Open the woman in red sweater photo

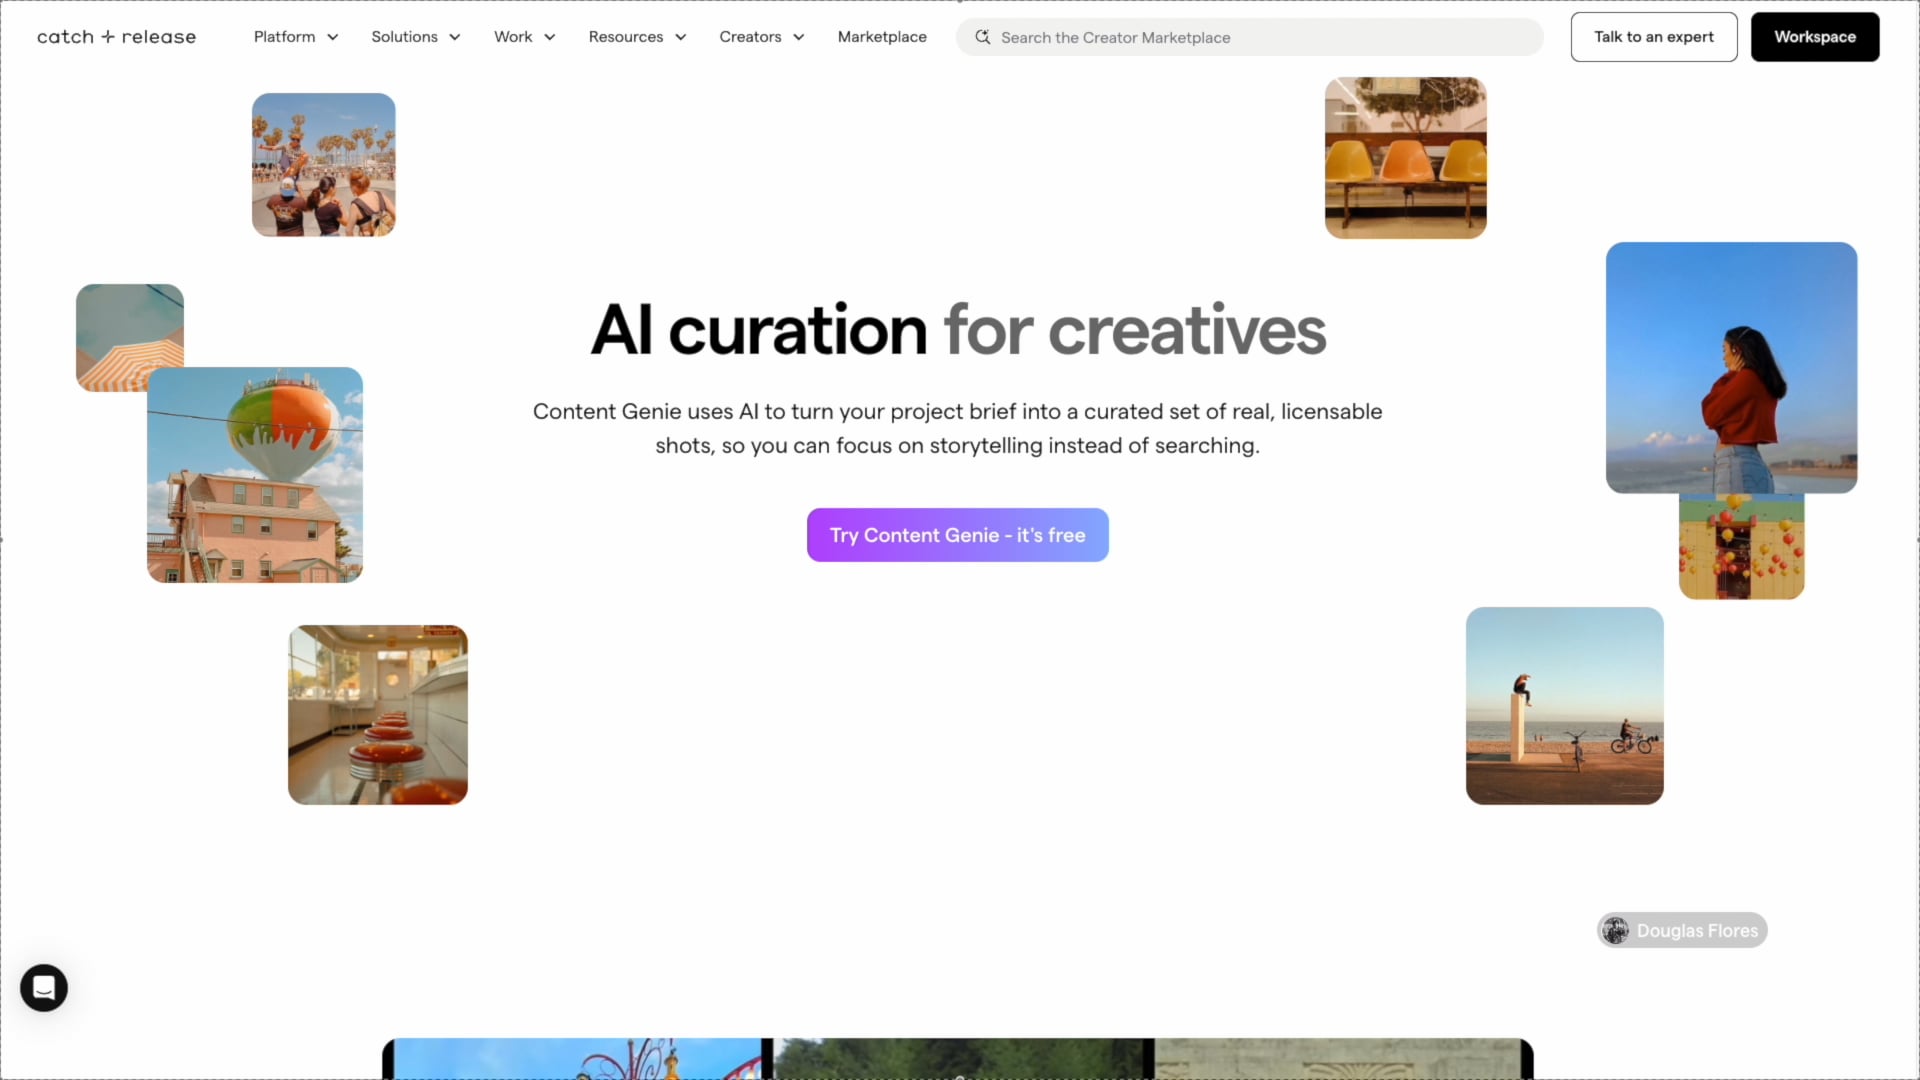1731,367
